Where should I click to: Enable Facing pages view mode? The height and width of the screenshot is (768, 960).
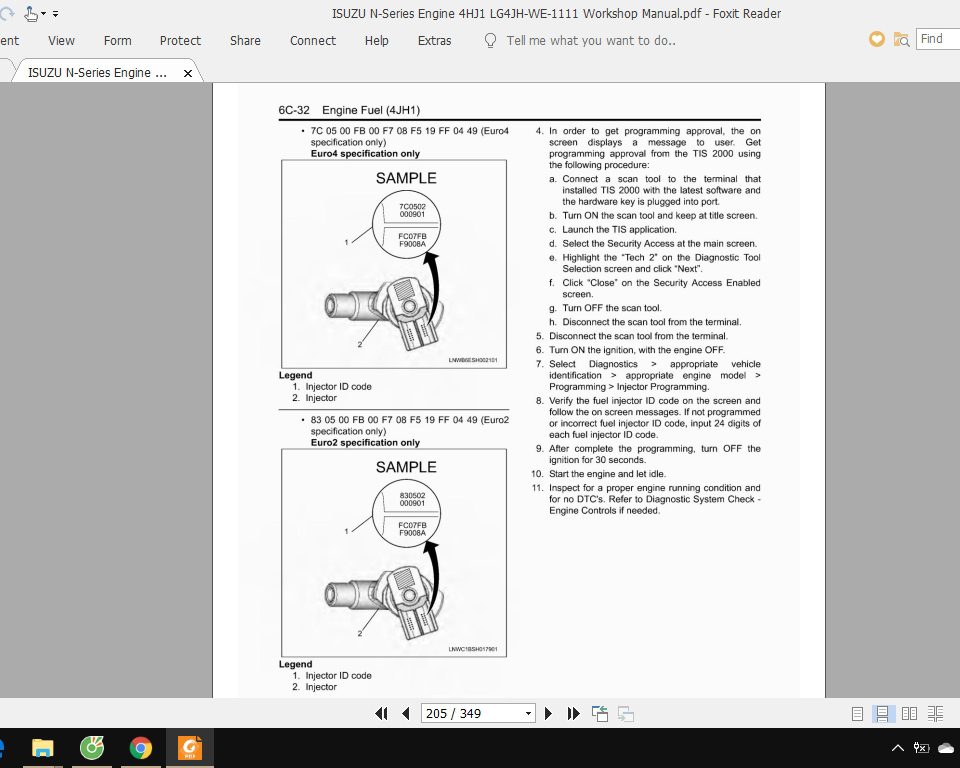(x=908, y=713)
